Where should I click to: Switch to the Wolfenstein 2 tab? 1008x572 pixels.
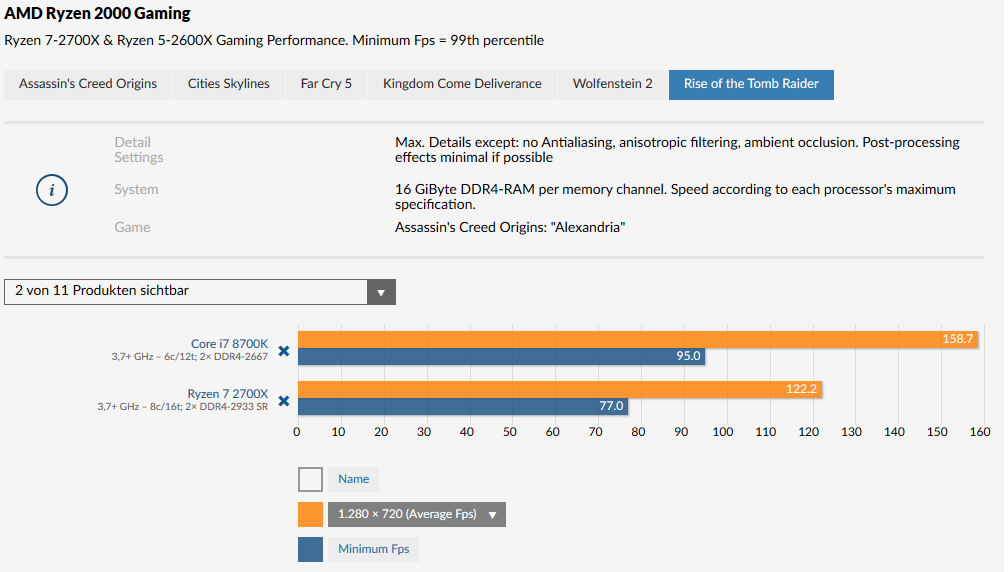[x=613, y=84]
